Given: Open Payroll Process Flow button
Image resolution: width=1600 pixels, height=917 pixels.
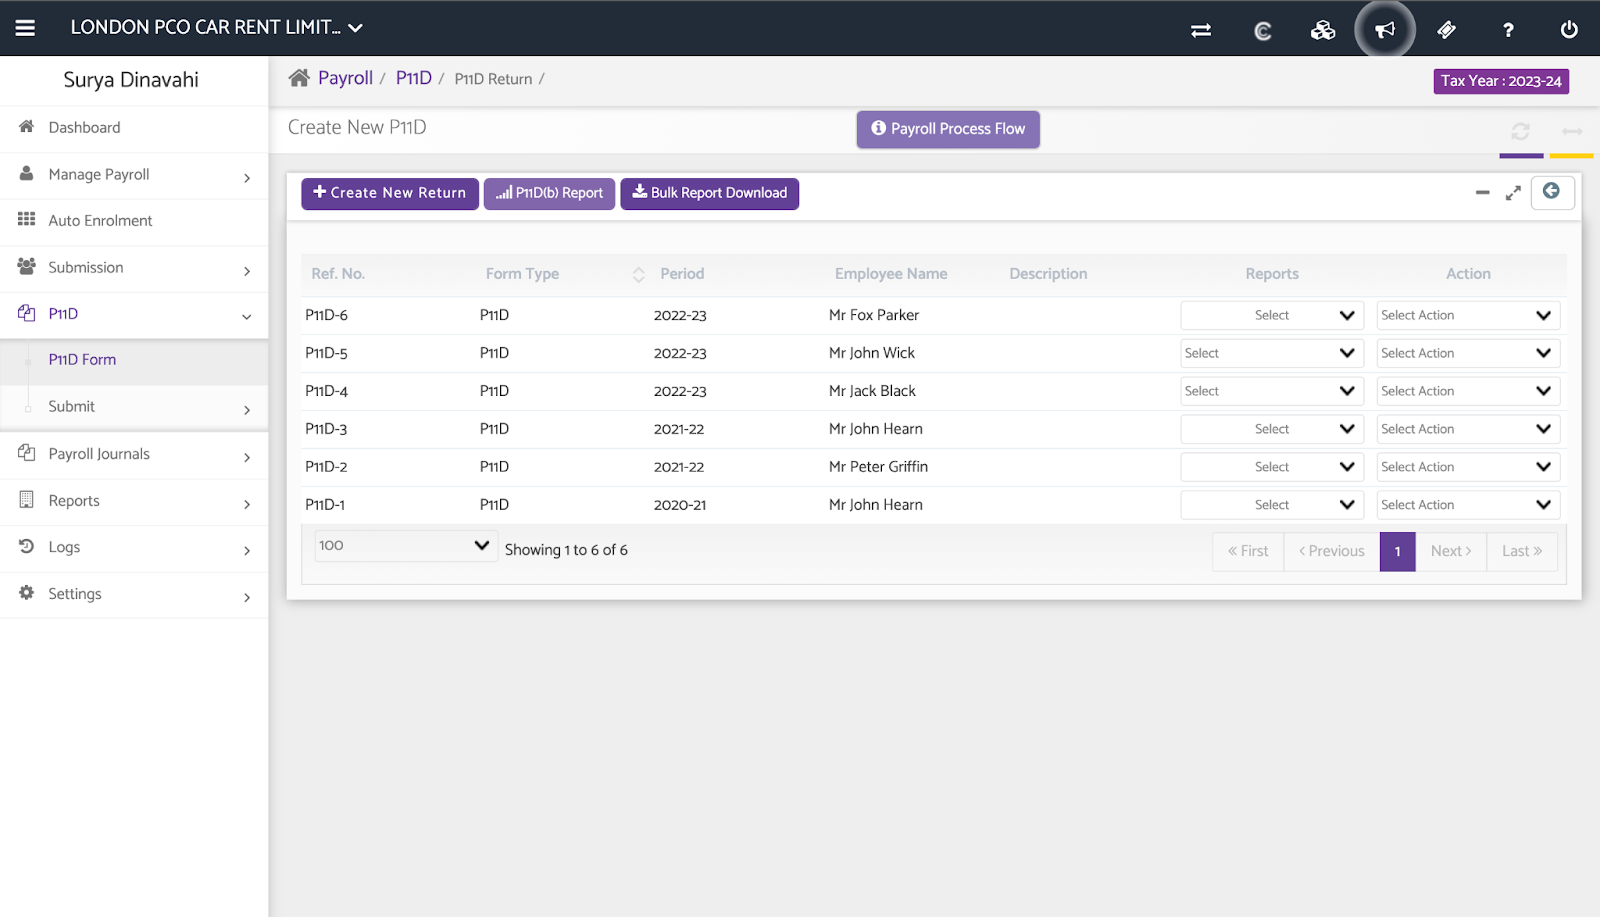Looking at the screenshot, I should tap(948, 129).
